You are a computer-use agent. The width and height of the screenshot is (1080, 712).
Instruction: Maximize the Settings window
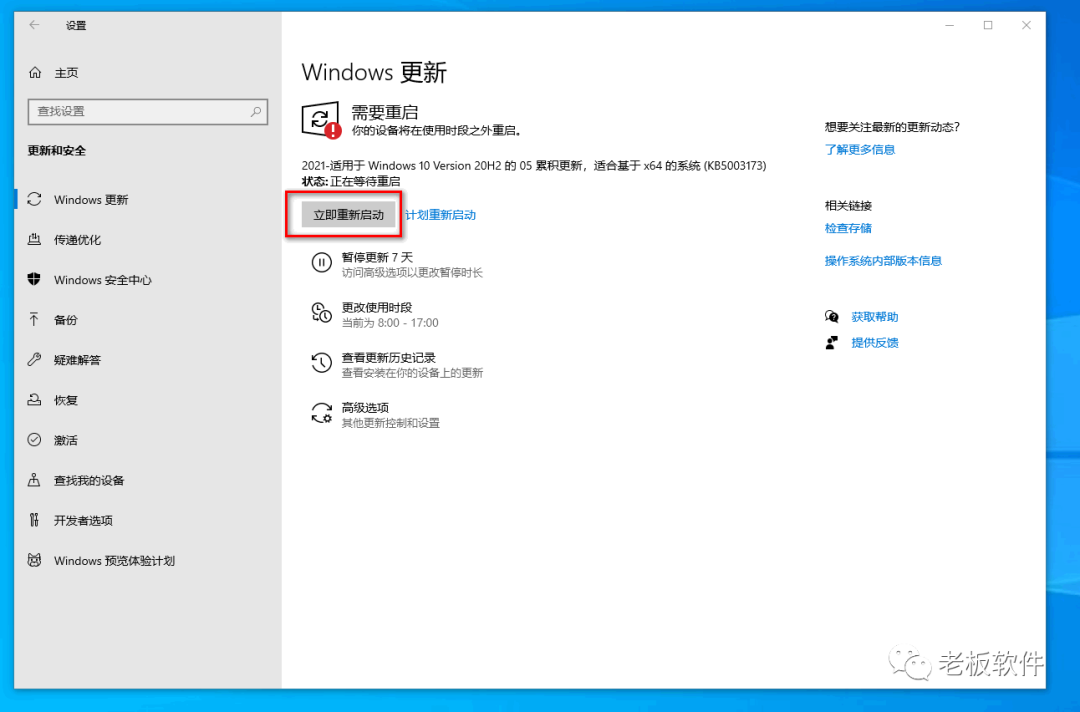[988, 25]
